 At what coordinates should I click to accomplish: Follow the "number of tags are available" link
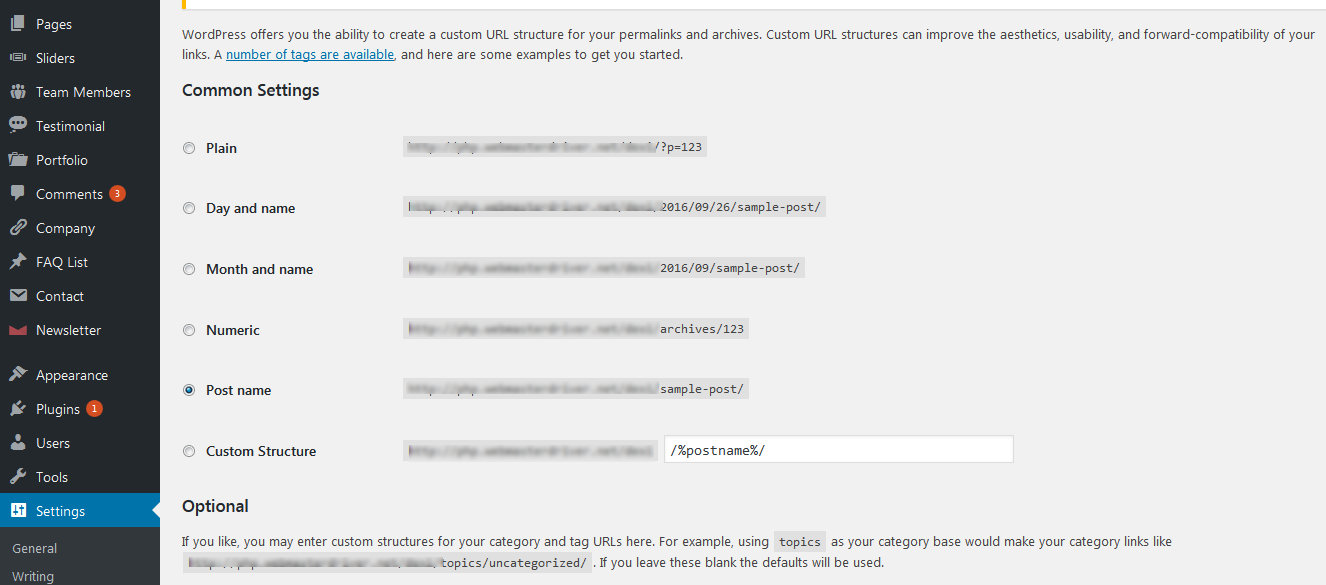coord(310,55)
